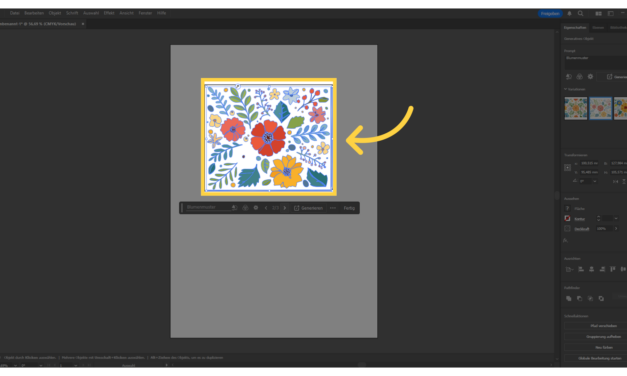Viewport: 627px width, 376px height.
Task: Open the Effekt menu
Action: (x=109, y=13)
